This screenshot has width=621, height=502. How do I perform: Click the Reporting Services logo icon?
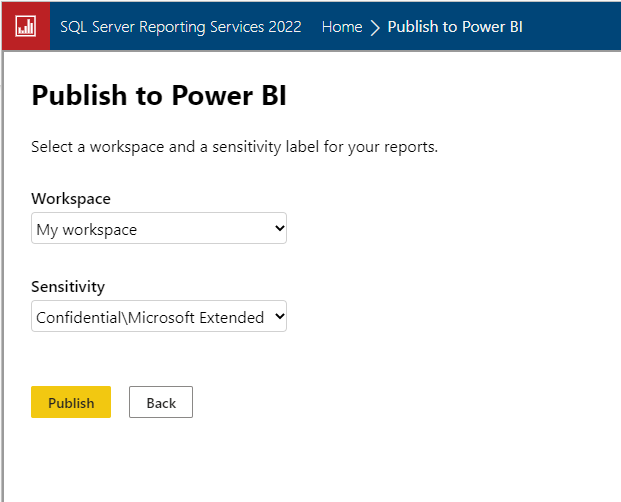tap(26, 26)
